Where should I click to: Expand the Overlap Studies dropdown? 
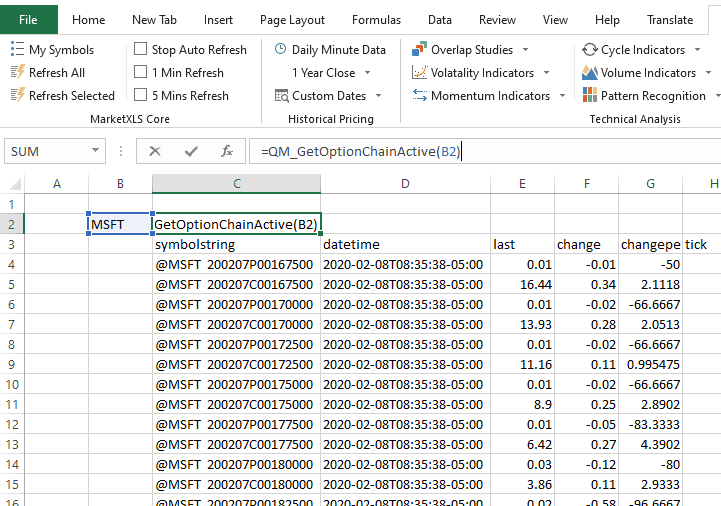526,50
